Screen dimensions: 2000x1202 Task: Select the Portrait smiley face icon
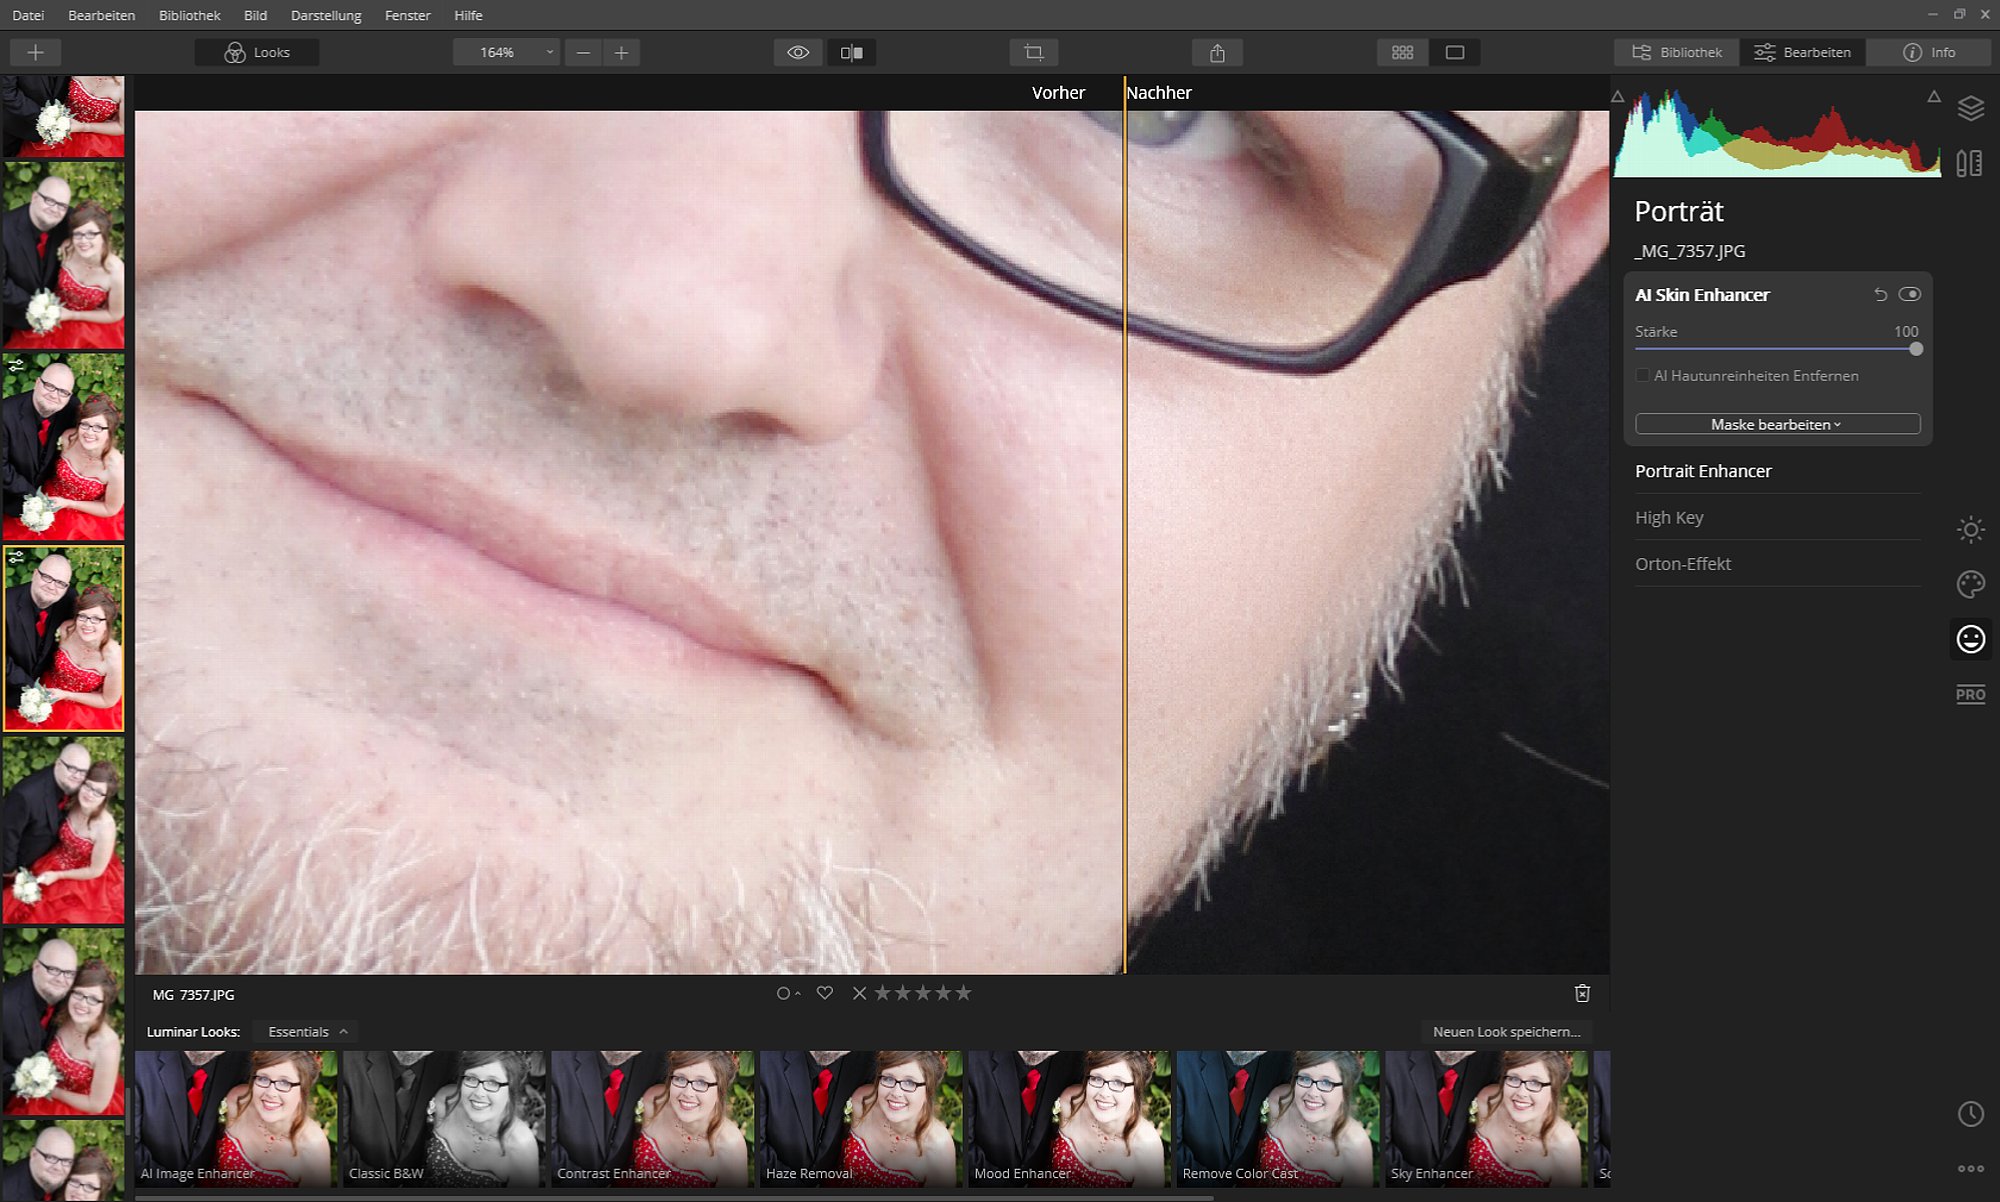coord(1970,639)
